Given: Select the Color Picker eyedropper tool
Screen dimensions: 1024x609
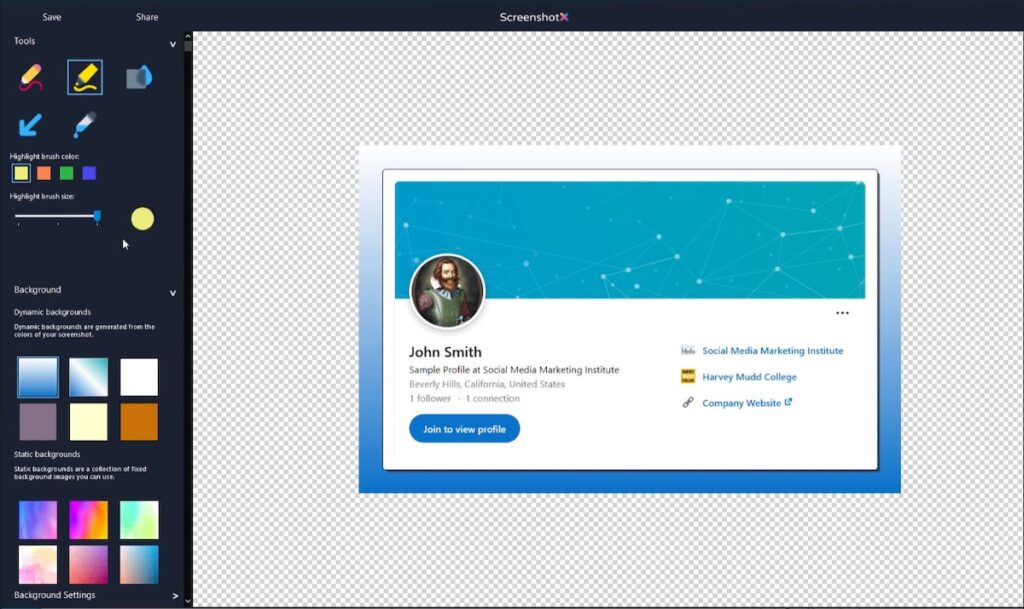Looking at the screenshot, I should 84,125.
